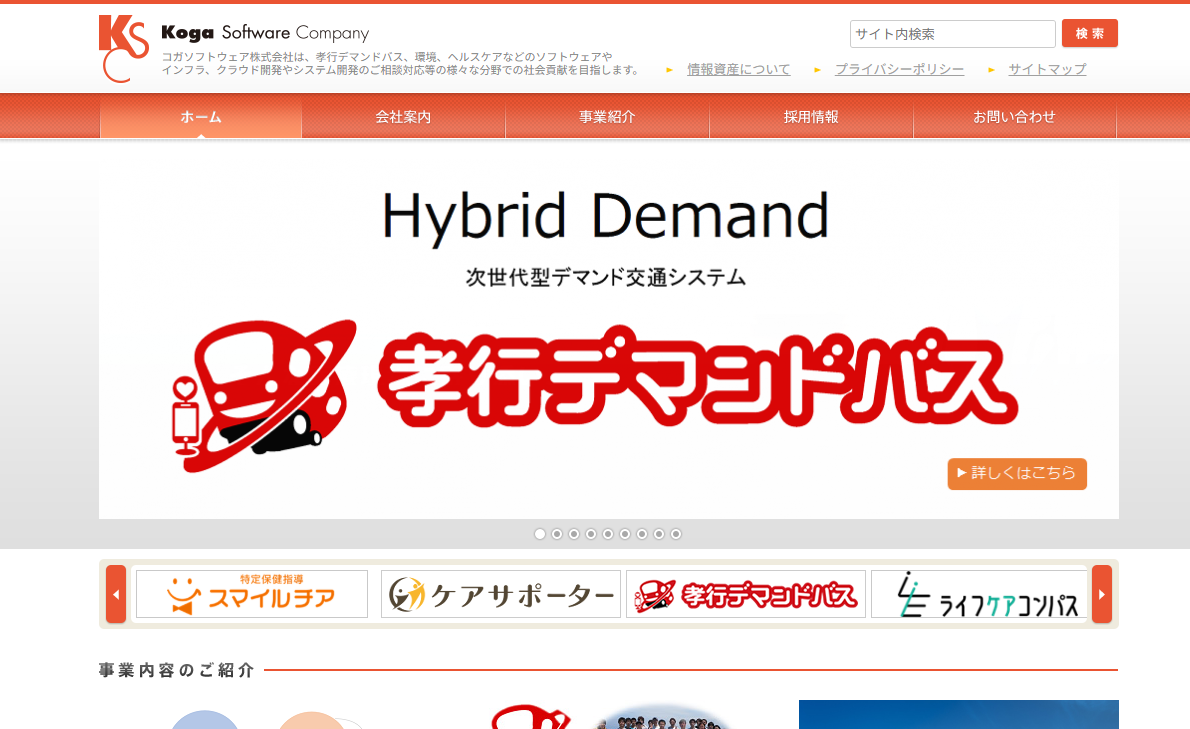Image resolution: width=1190 pixels, height=729 pixels.
Task: Open the プライバシーポリシー link
Action: coord(899,69)
